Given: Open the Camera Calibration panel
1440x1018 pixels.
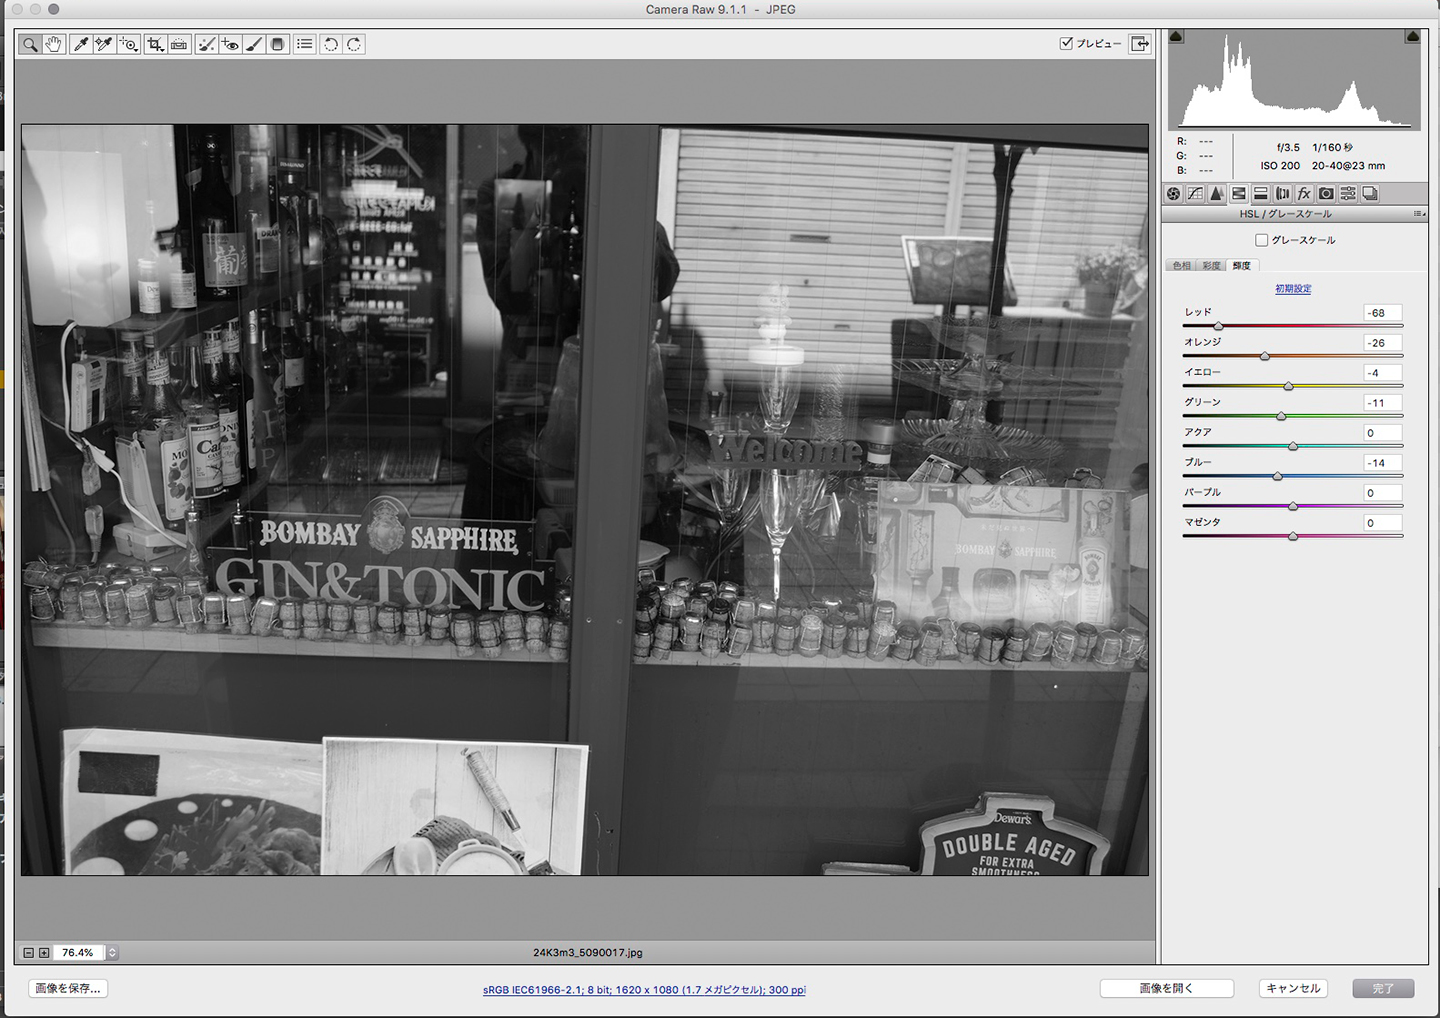Looking at the screenshot, I should coord(1326,194).
